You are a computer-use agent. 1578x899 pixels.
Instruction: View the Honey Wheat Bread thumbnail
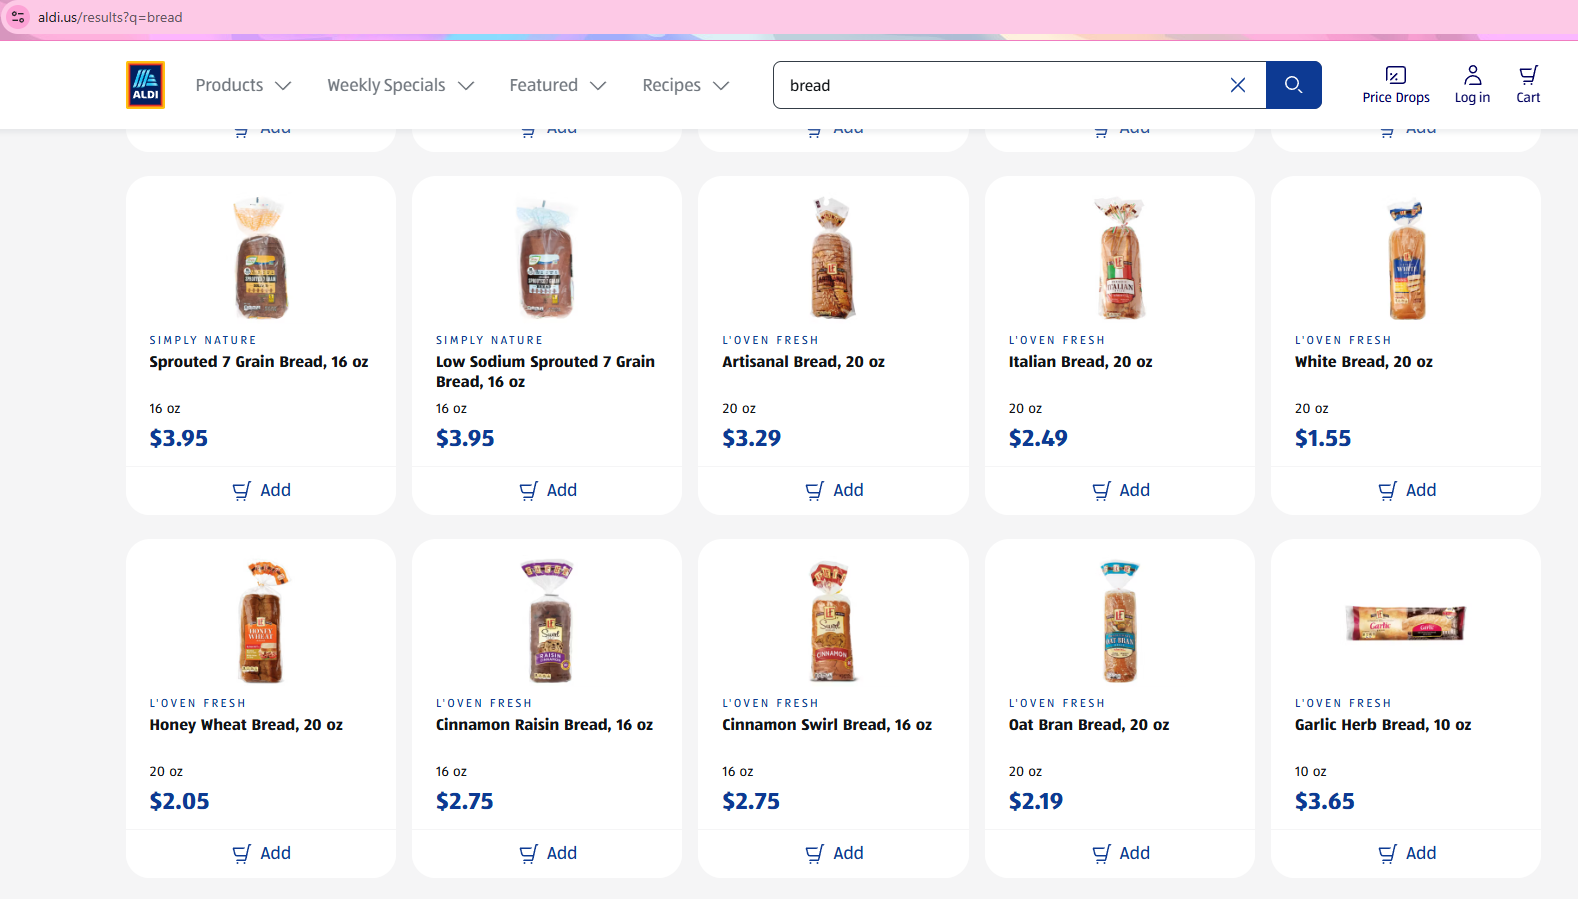point(261,622)
